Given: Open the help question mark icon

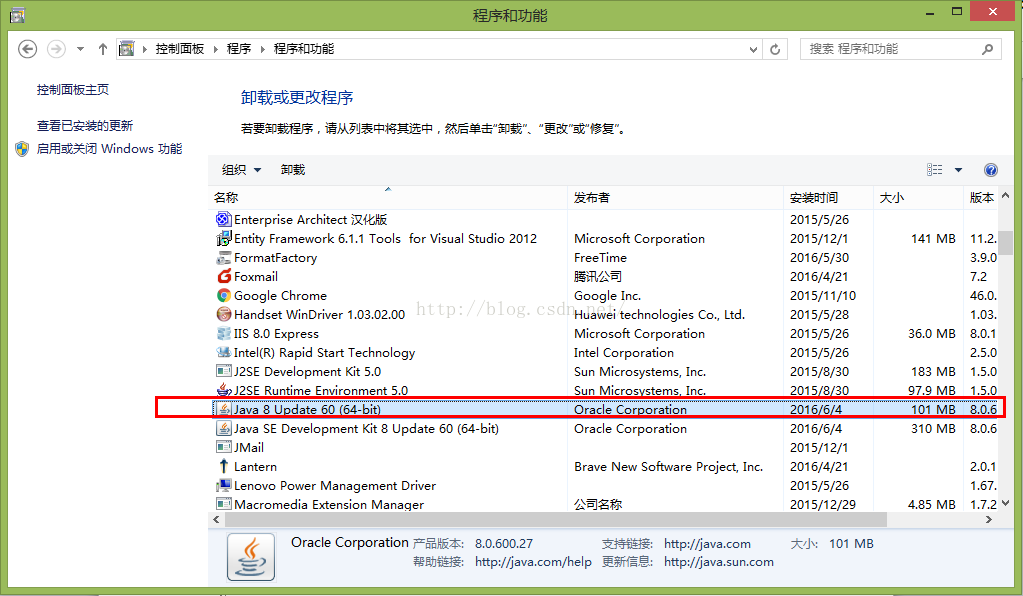Looking at the screenshot, I should click(990, 170).
